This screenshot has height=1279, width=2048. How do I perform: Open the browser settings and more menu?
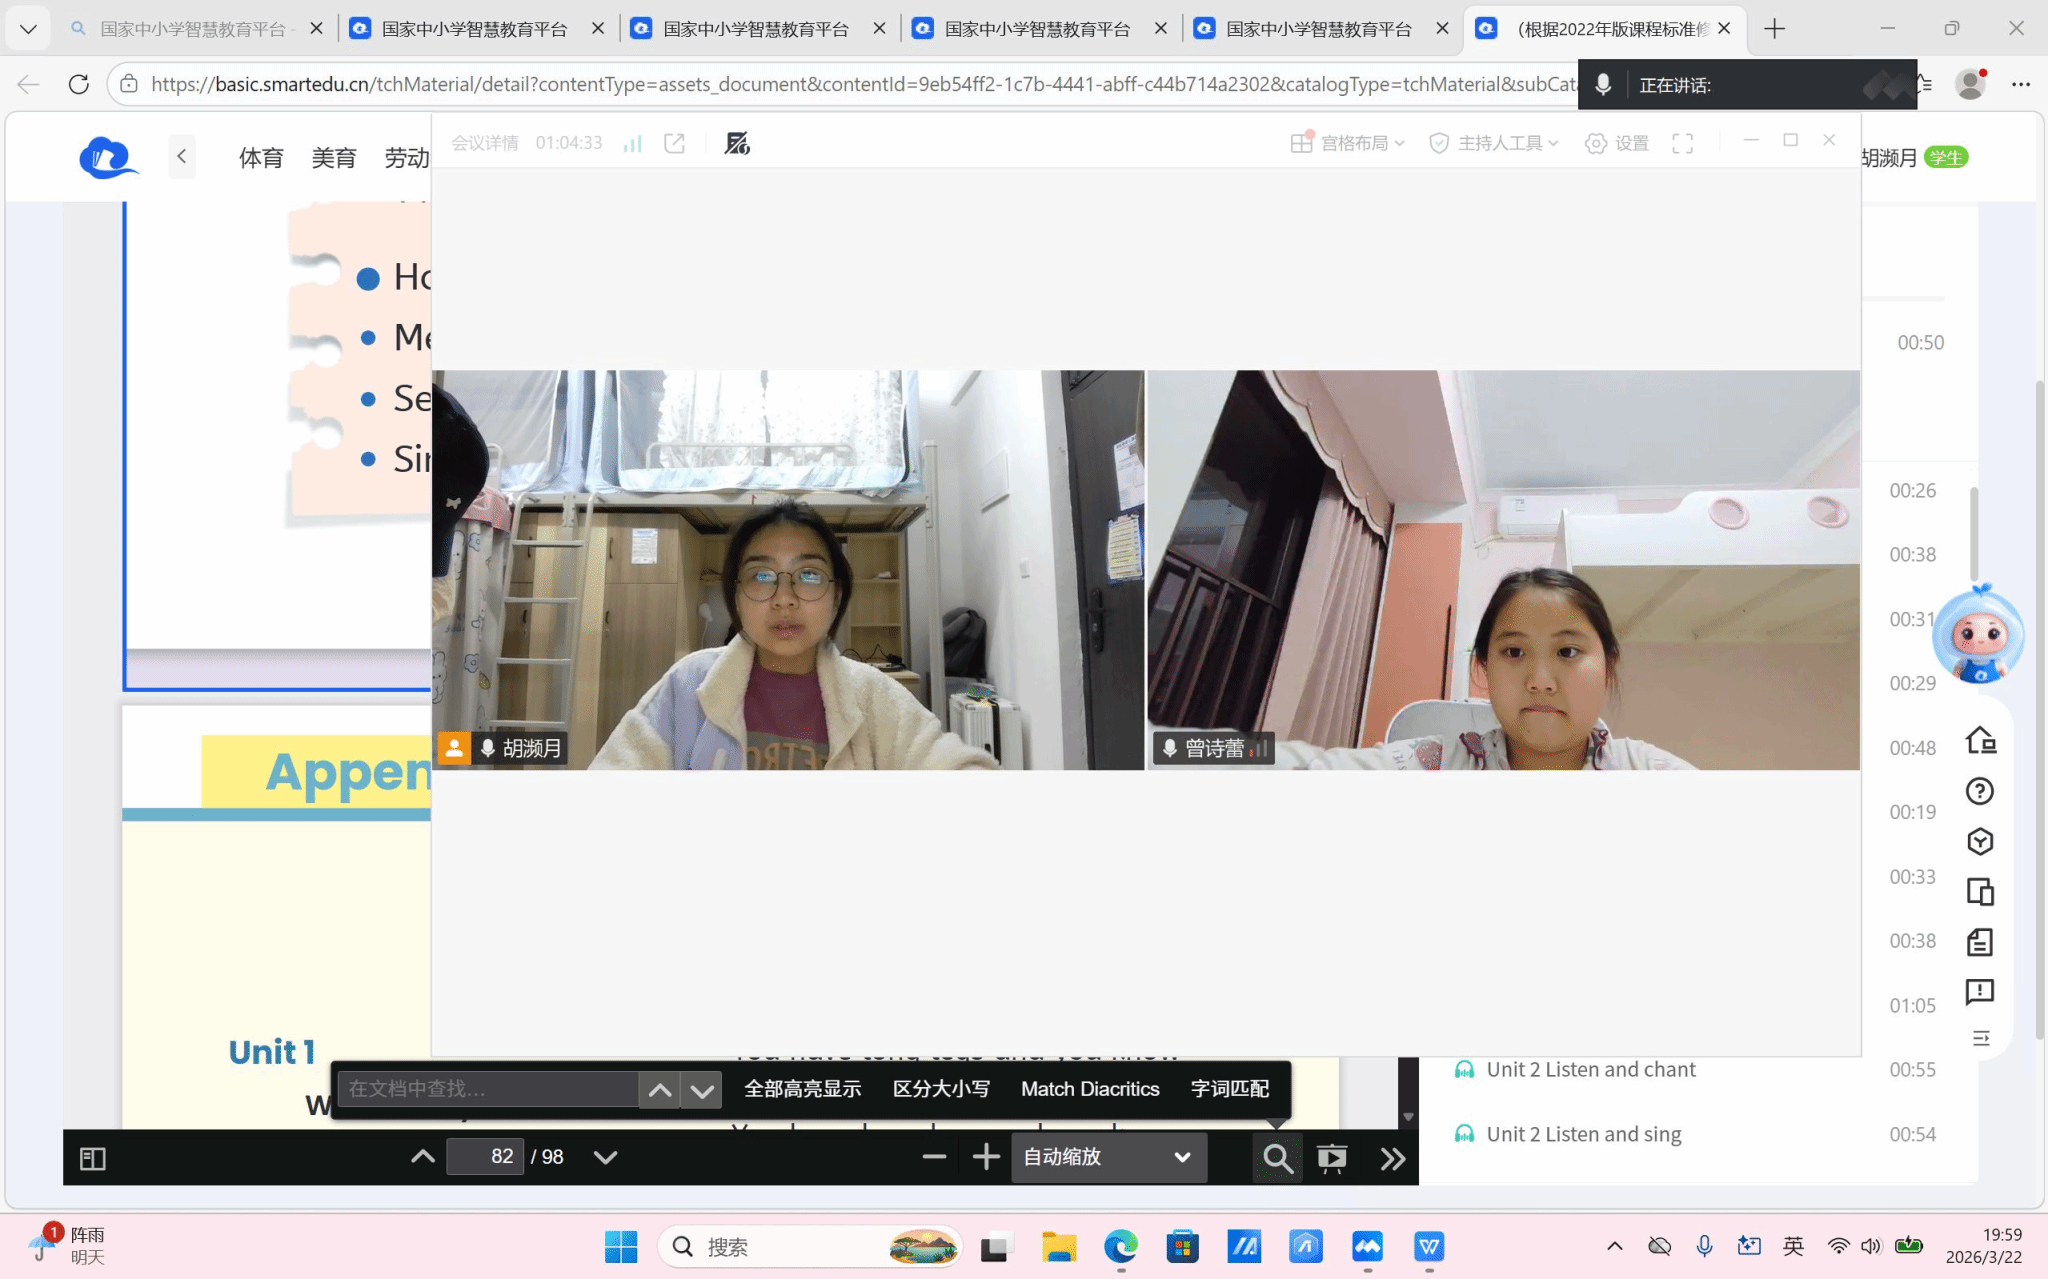tap(2021, 84)
